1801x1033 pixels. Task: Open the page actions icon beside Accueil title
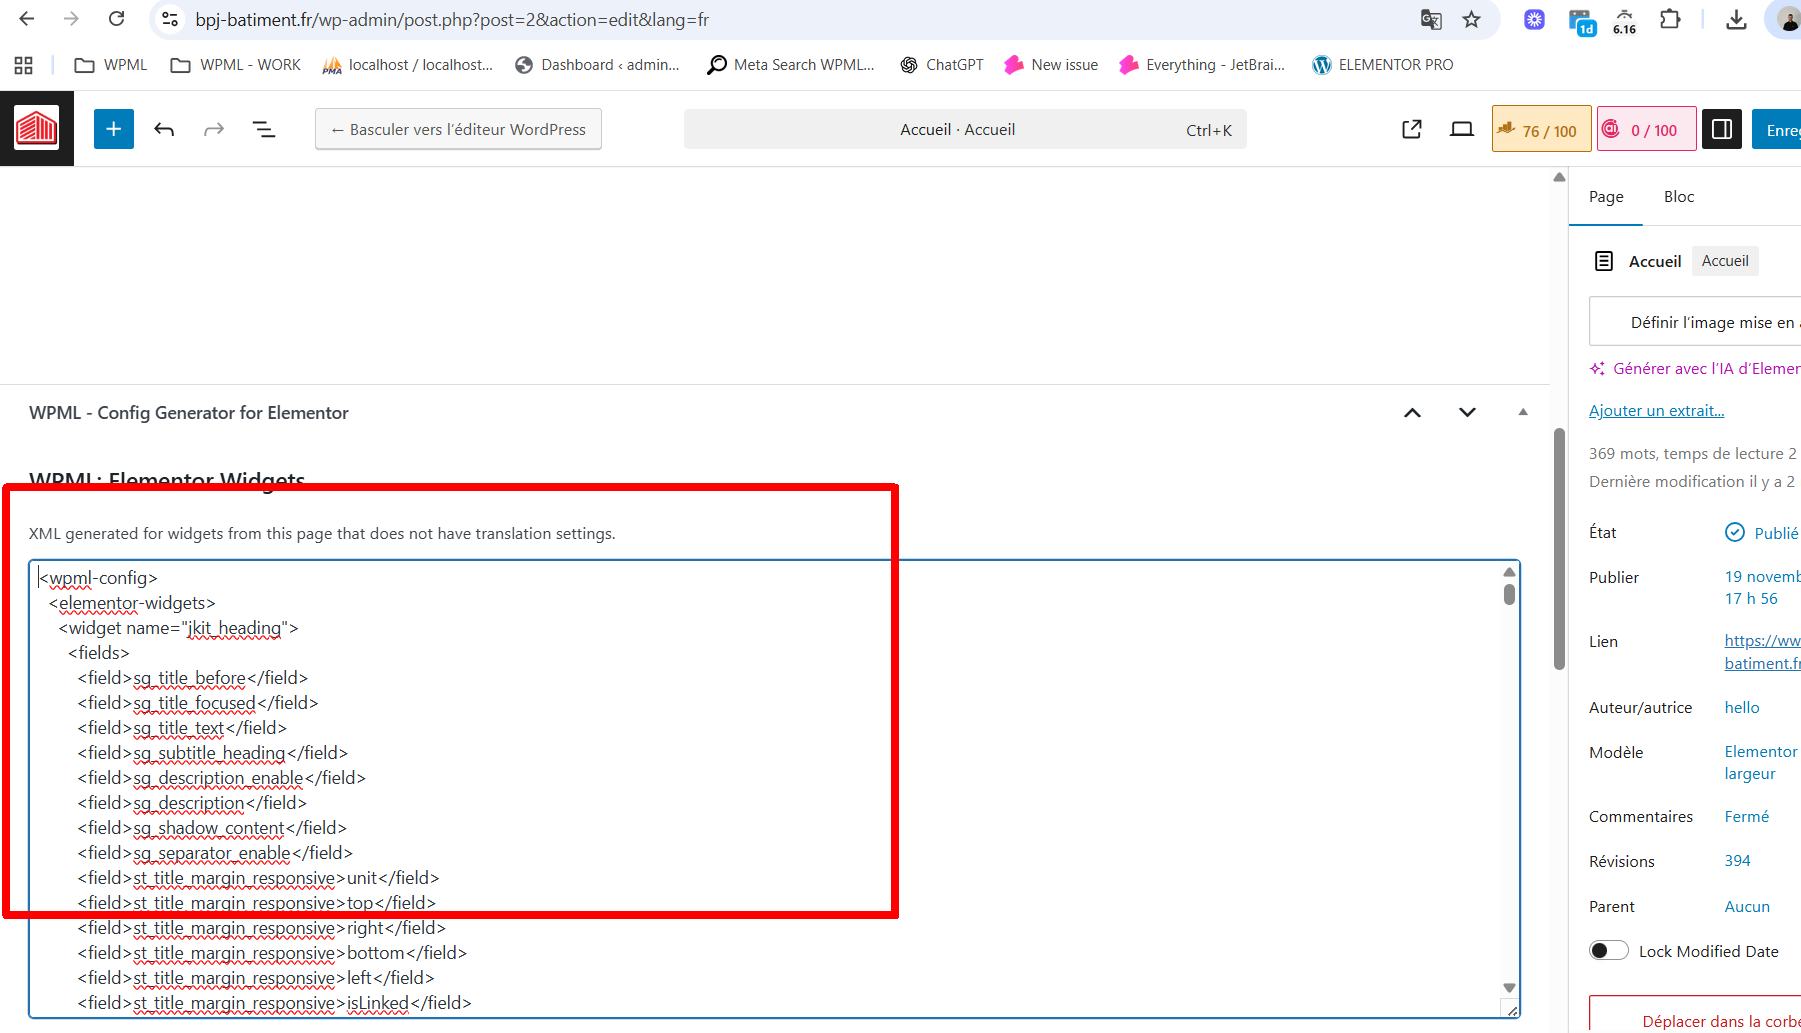1604,261
